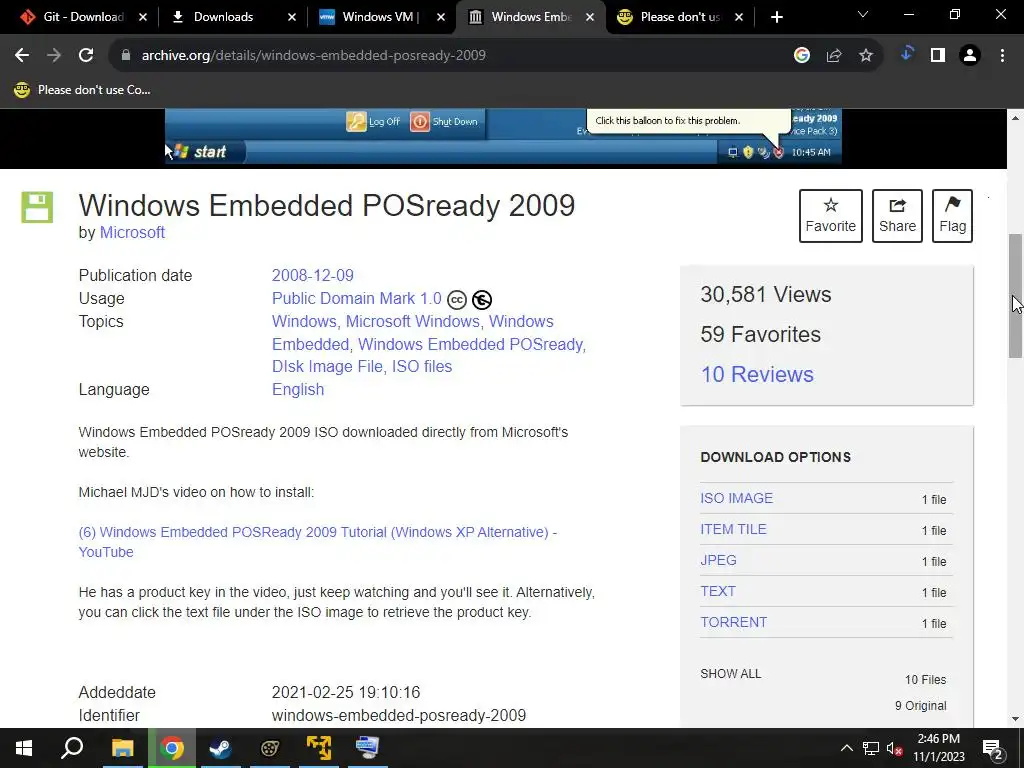Click the Creative Commons CC icon

(456, 300)
